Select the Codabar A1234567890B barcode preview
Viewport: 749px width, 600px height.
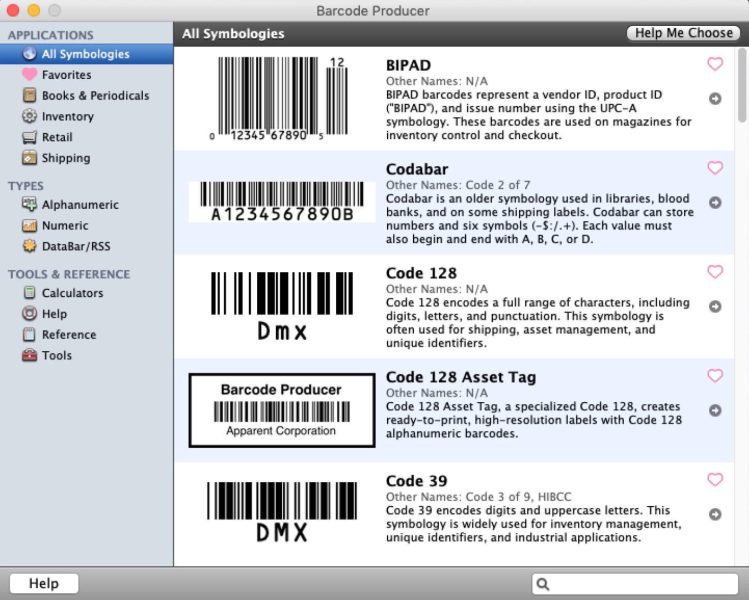tap(282, 202)
